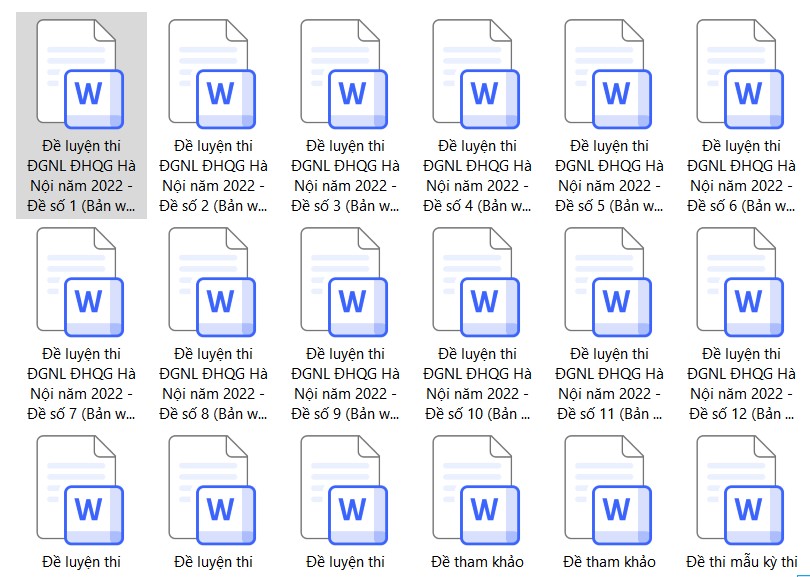Click the Đề số 2 document icon
The image size is (810, 577).
pos(212,73)
